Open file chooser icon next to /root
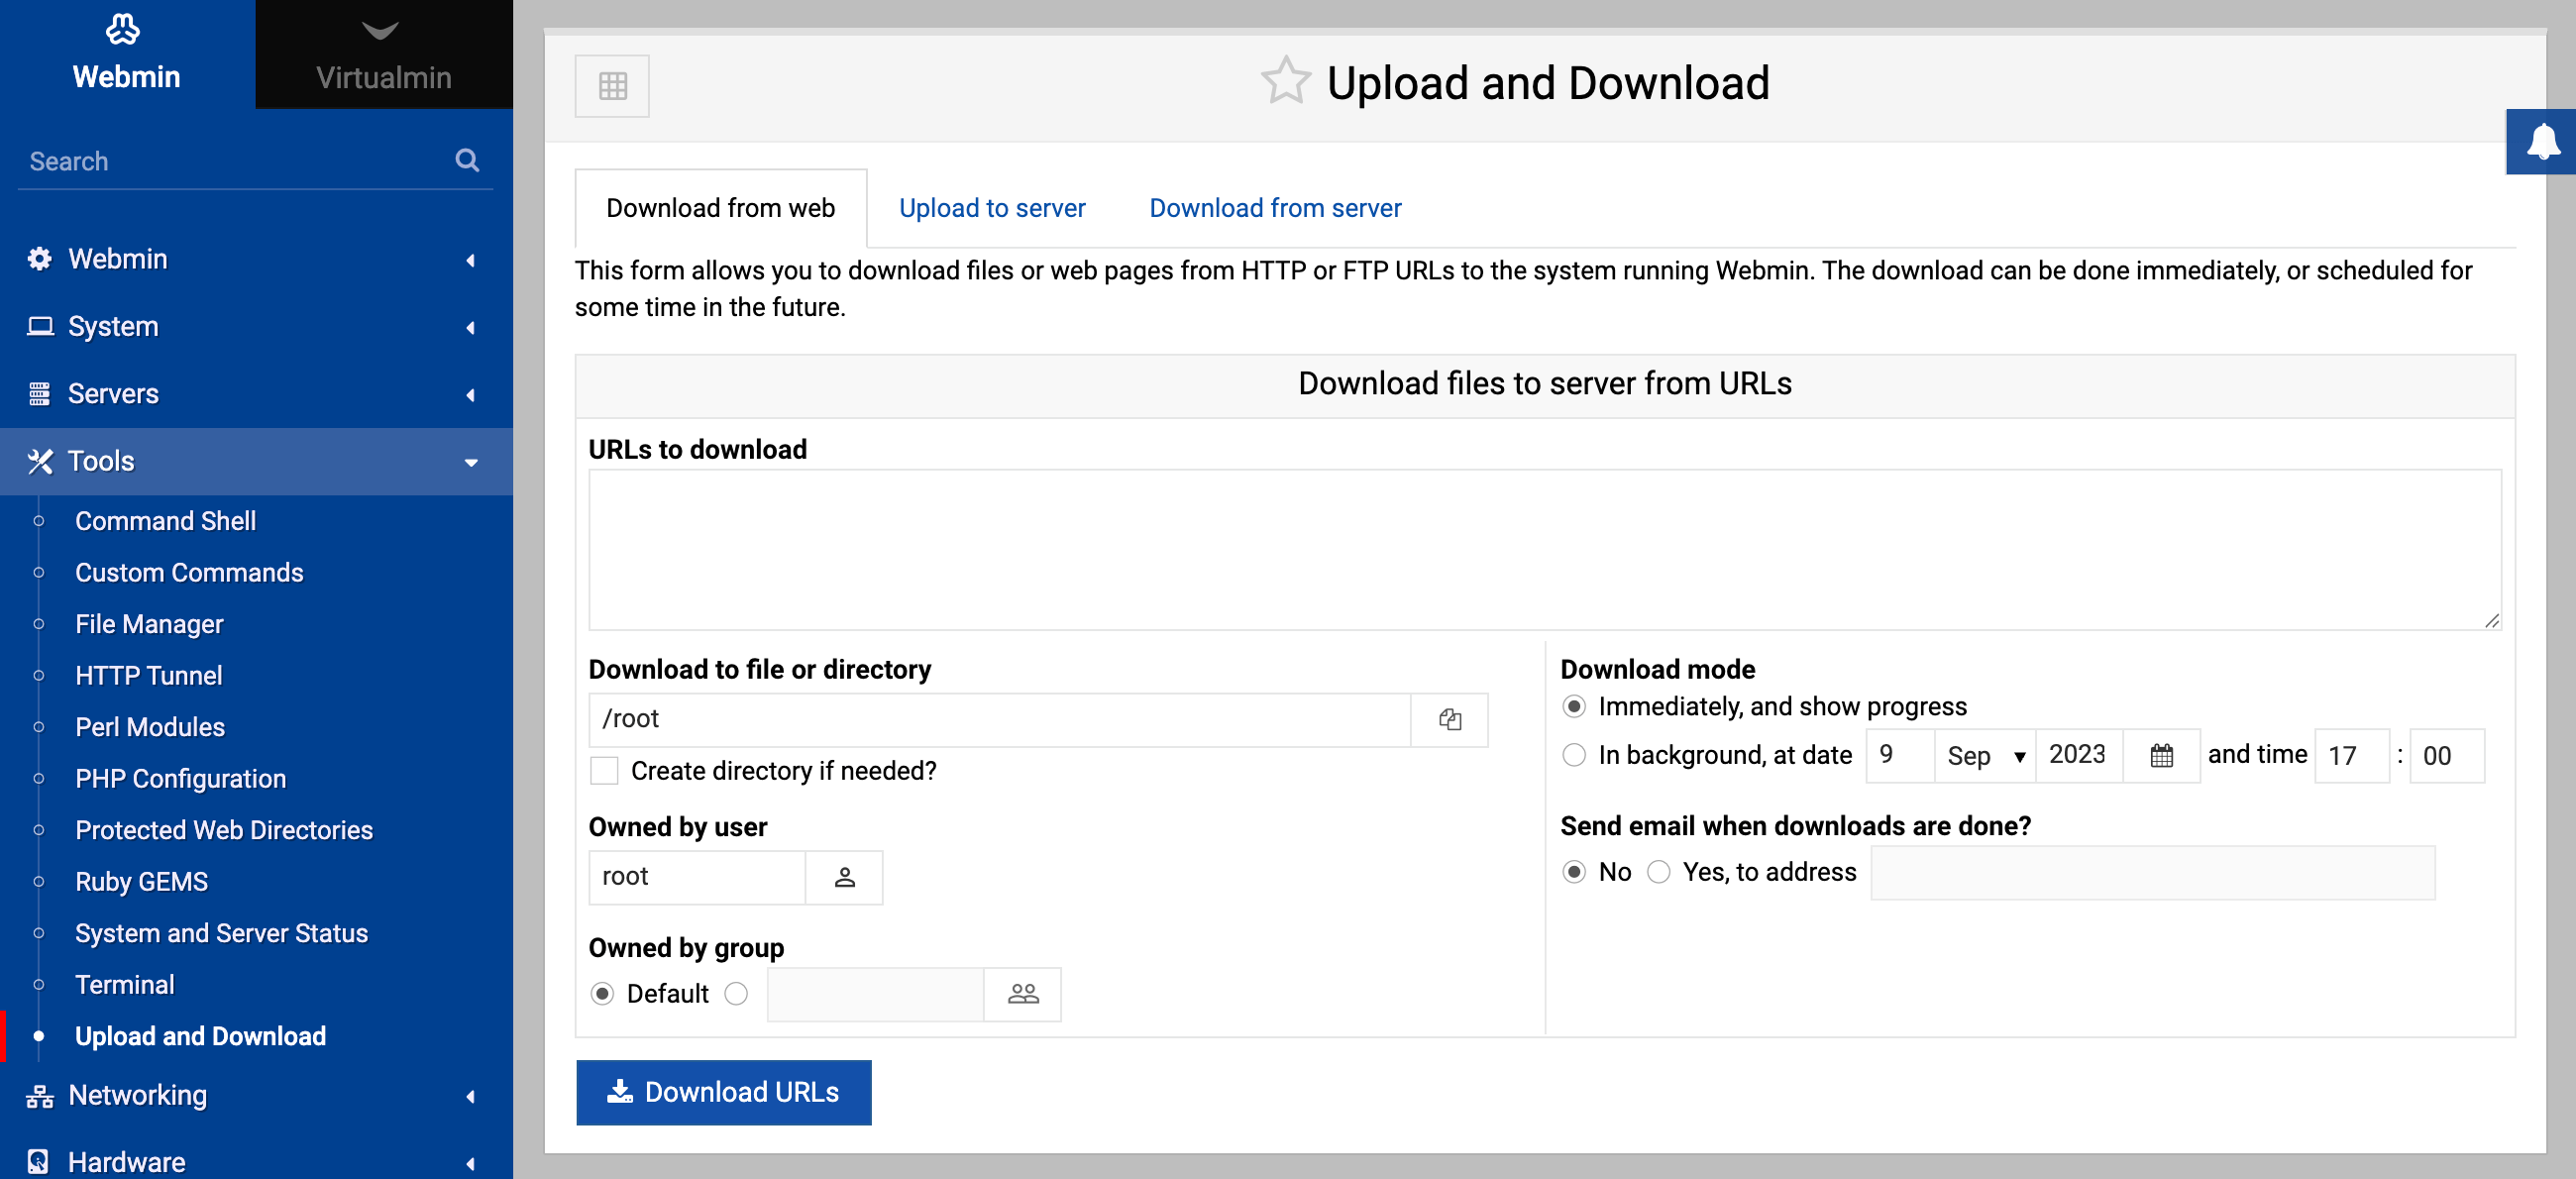This screenshot has width=2576, height=1179. [x=1449, y=719]
